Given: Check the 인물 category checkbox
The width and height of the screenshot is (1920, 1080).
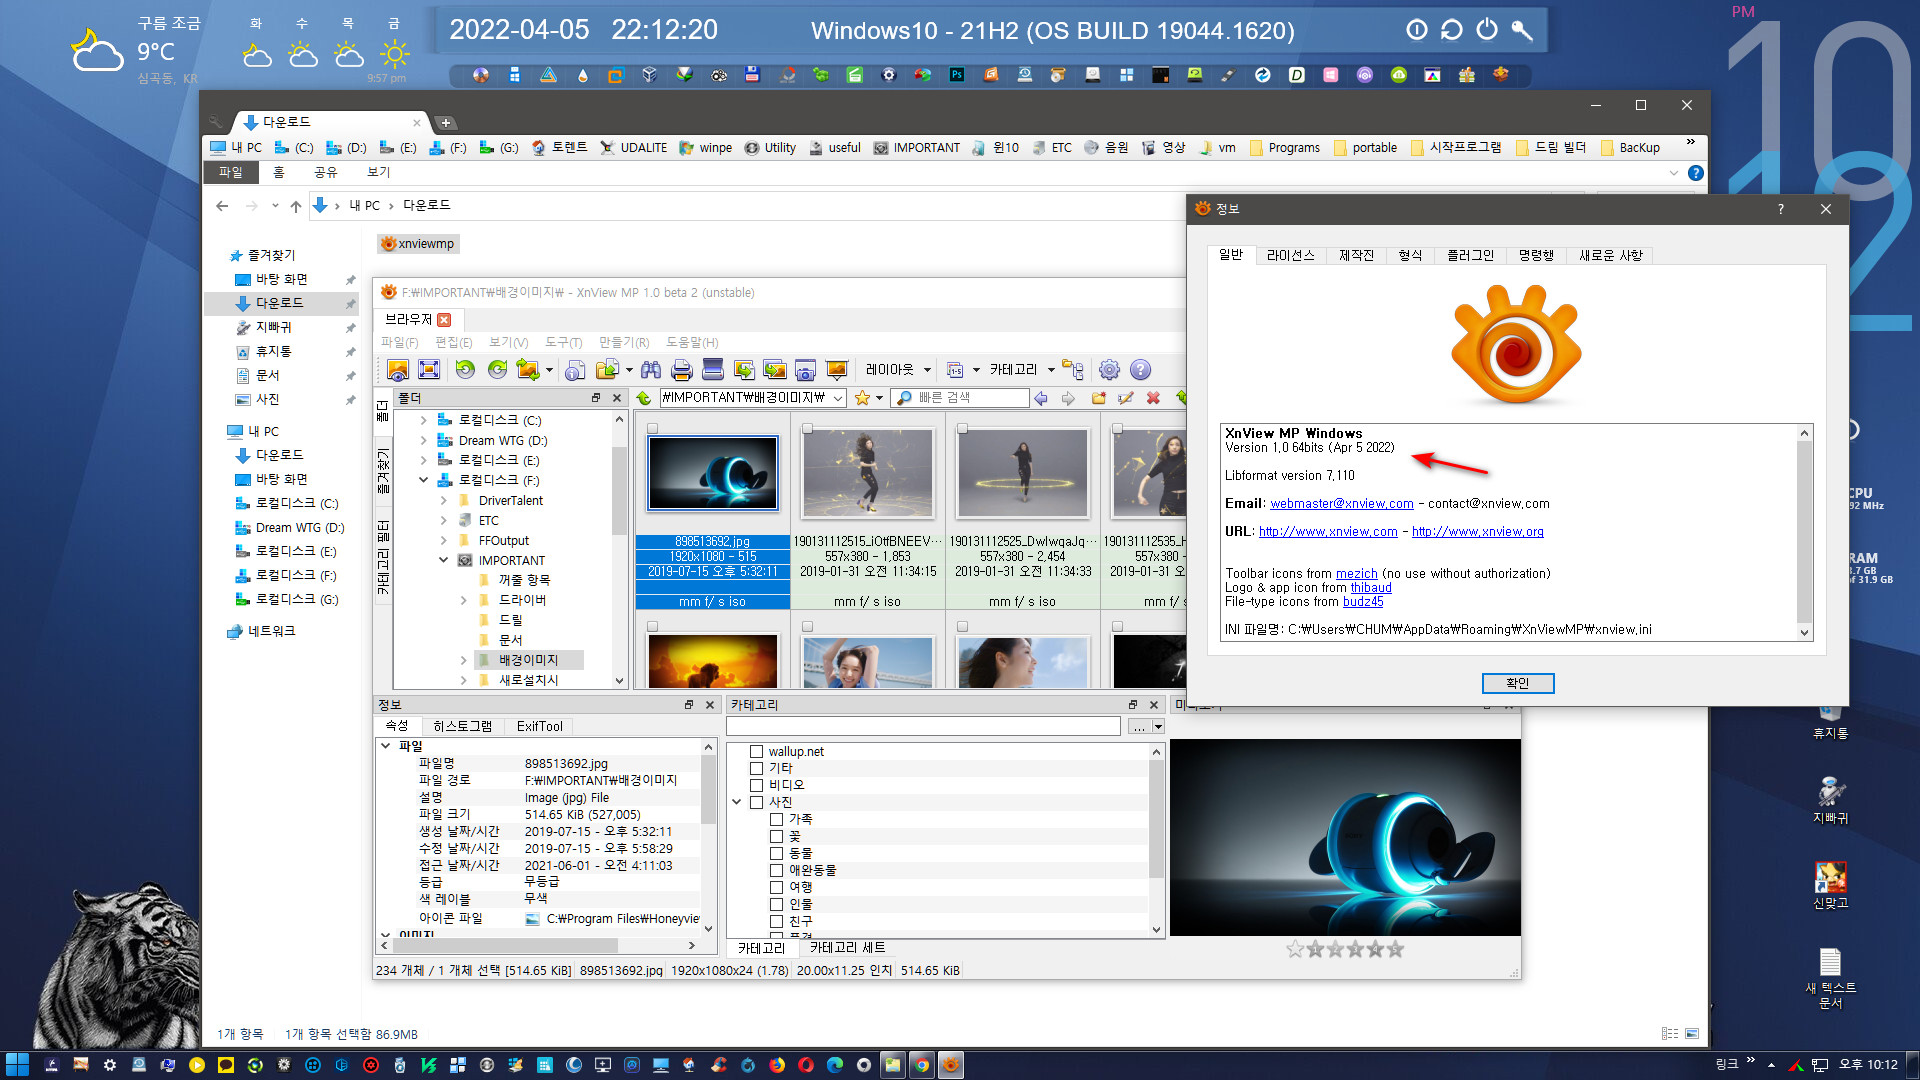Looking at the screenshot, I should (776, 905).
